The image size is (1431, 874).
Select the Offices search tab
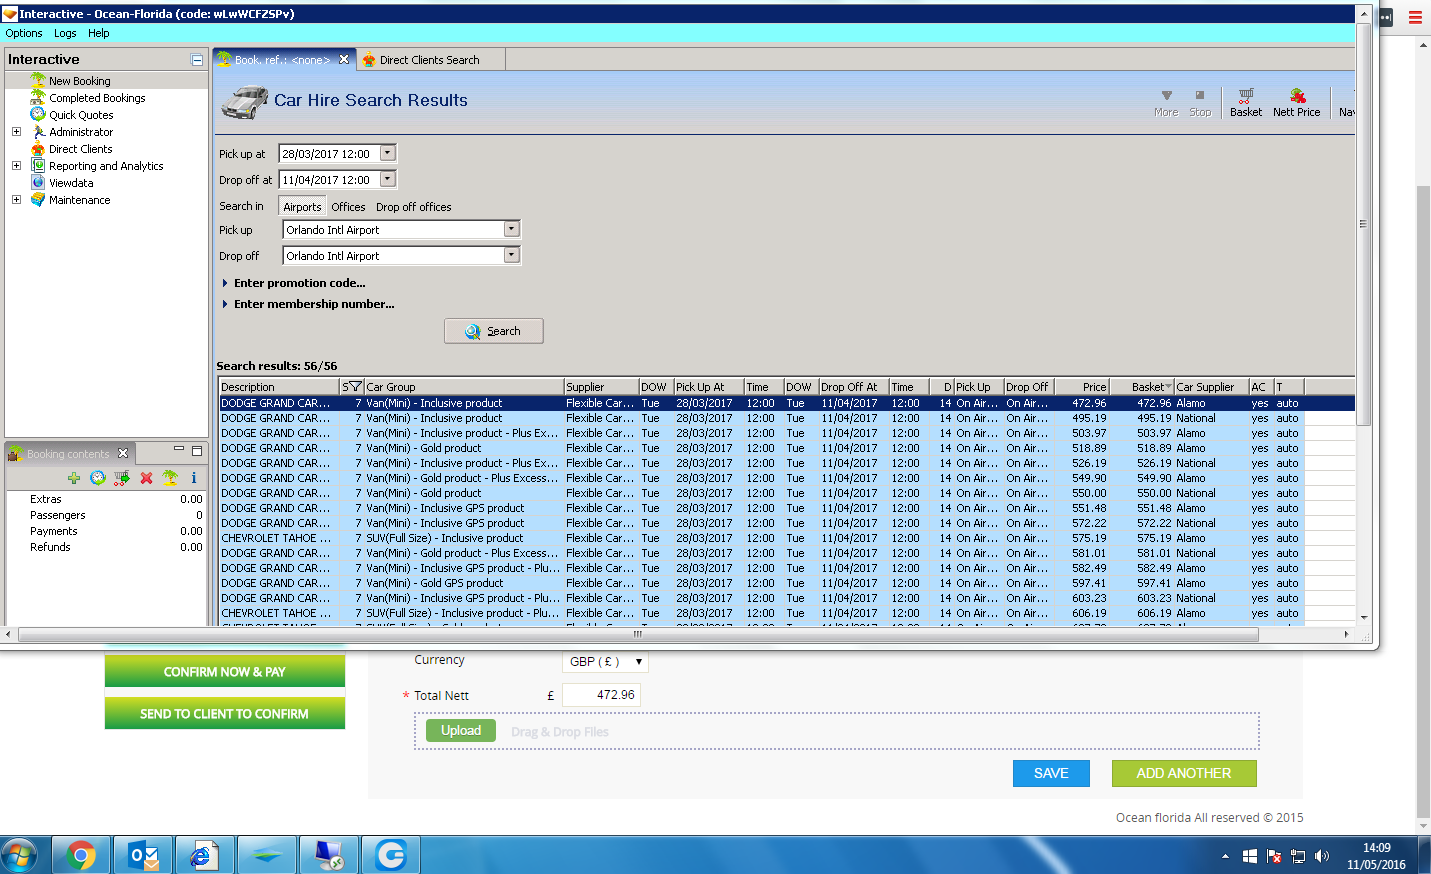click(348, 207)
